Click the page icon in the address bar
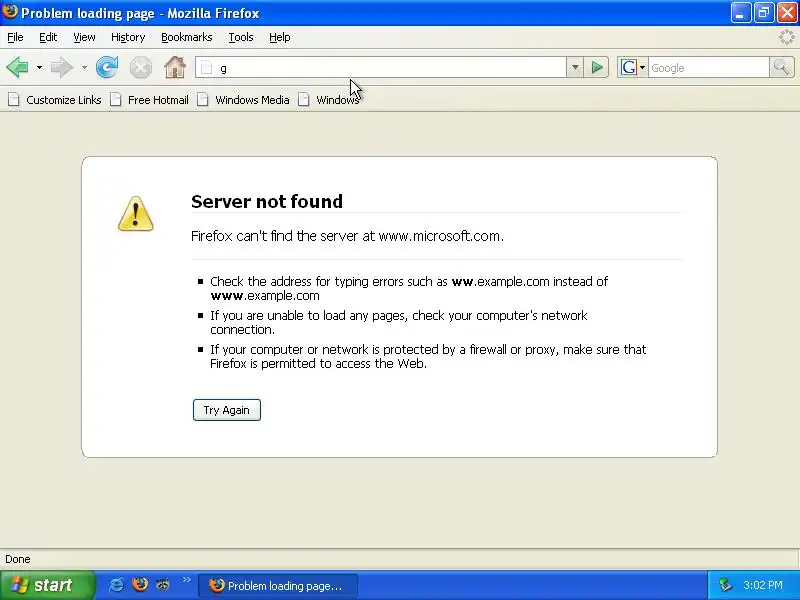This screenshot has width=800, height=600. pyautogui.click(x=206, y=67)
